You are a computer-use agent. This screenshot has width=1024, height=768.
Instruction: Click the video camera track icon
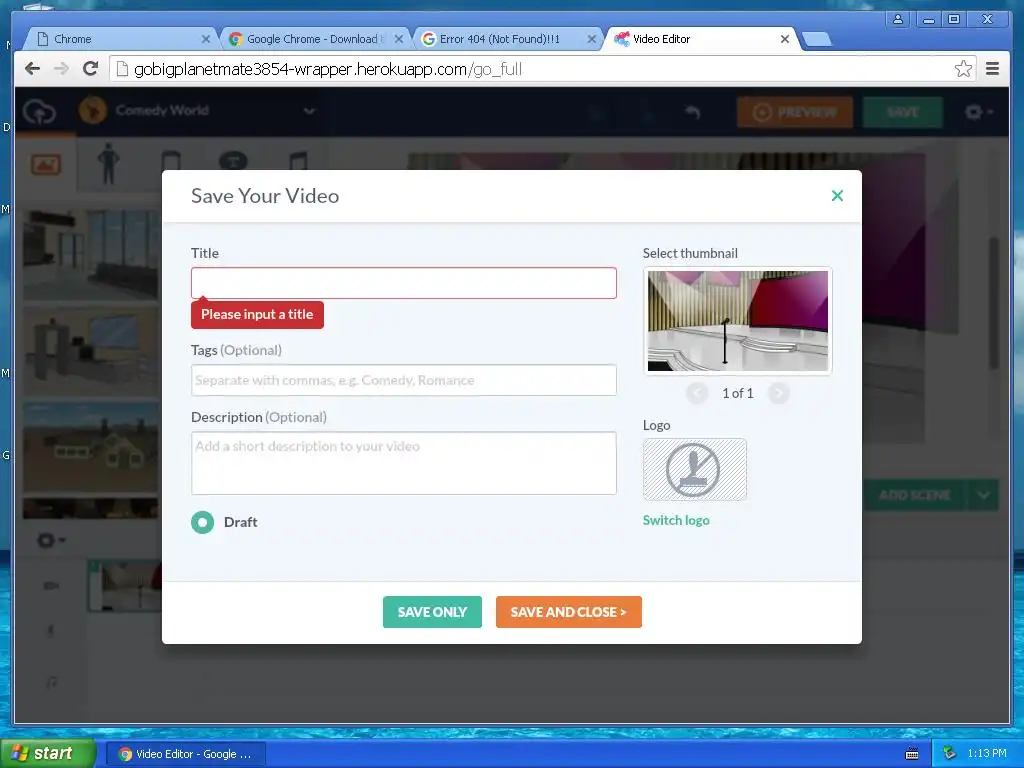[x=51, y=586]
